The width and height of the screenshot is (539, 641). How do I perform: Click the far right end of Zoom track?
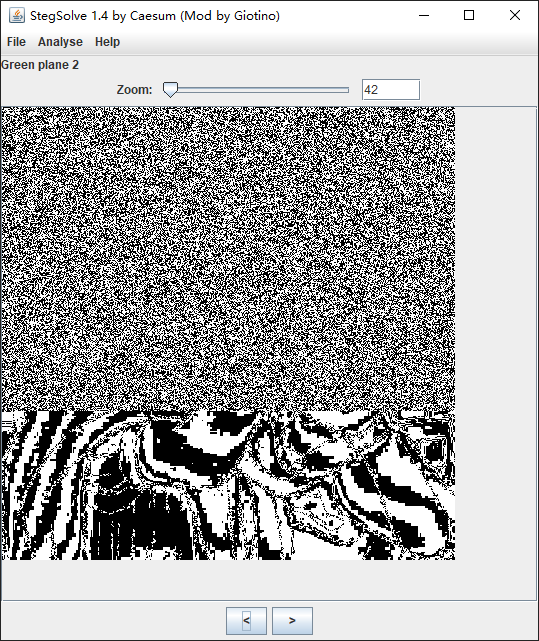point(348,90)
